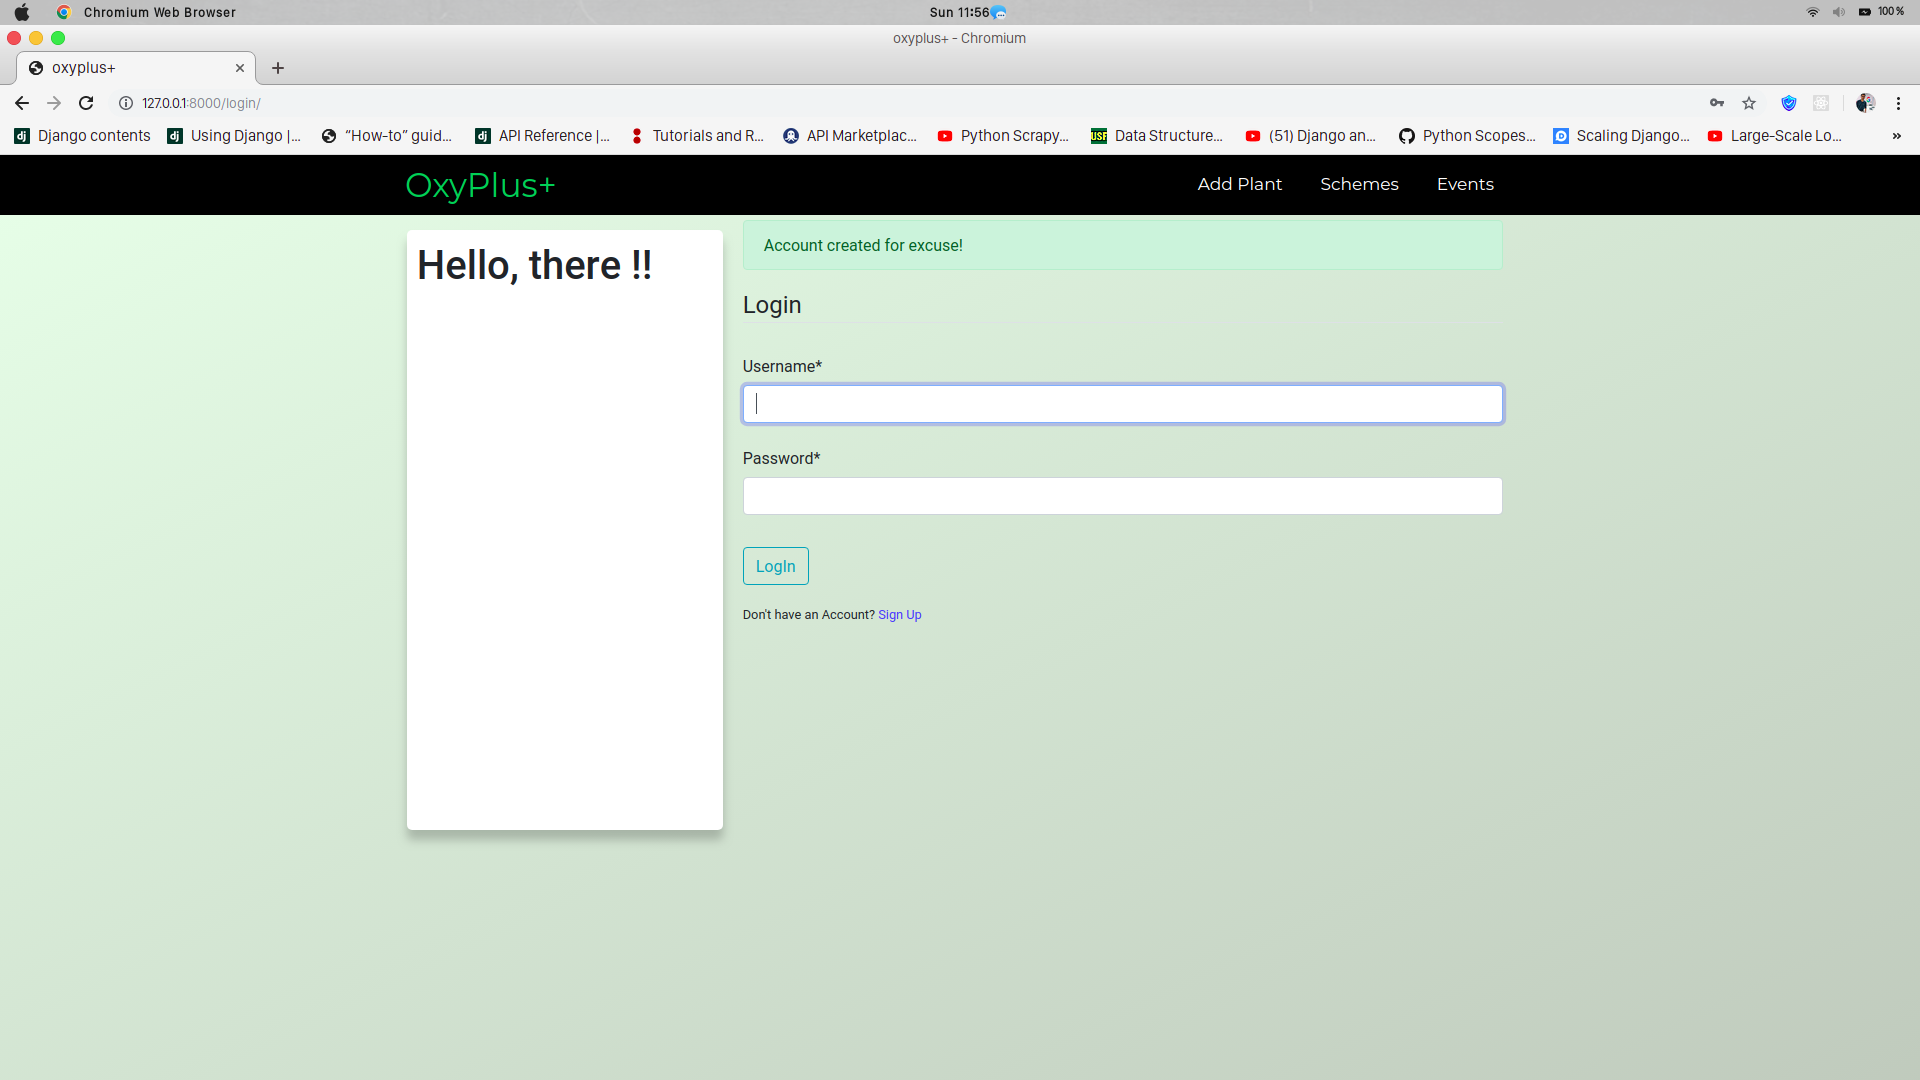Focus the Password input field
The width and height of the screenshot is (1920, 1080).
pos(1122,496)
